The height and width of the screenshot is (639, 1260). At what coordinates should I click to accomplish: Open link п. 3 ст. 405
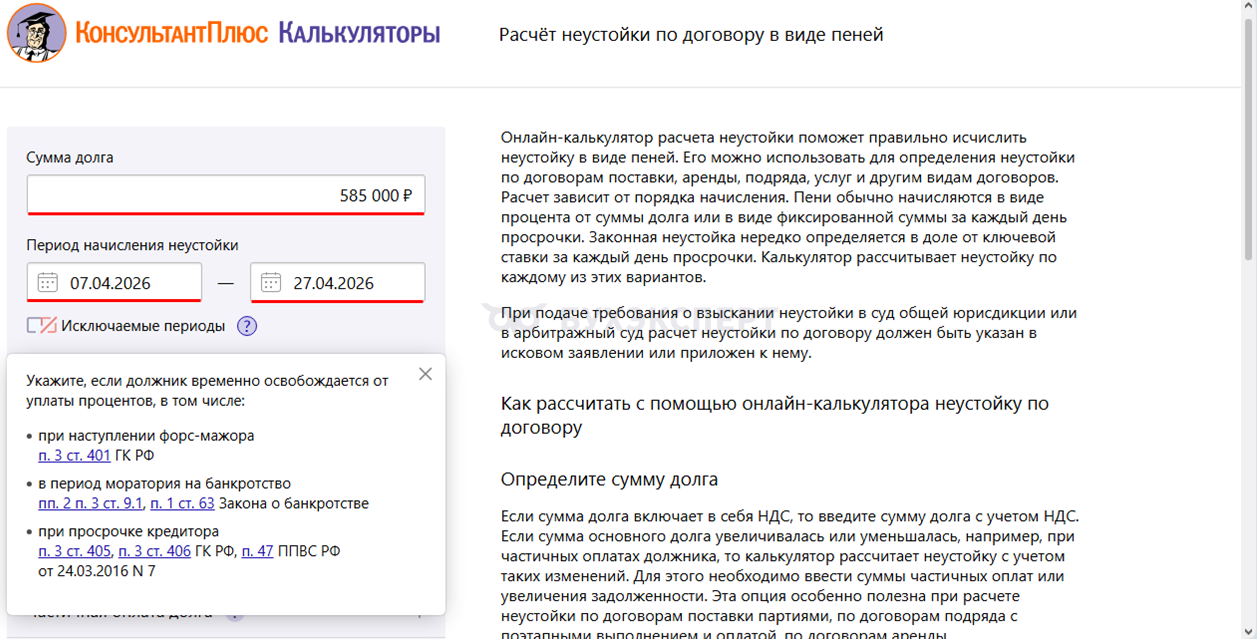pyautogui.click(x=74, y=551)
